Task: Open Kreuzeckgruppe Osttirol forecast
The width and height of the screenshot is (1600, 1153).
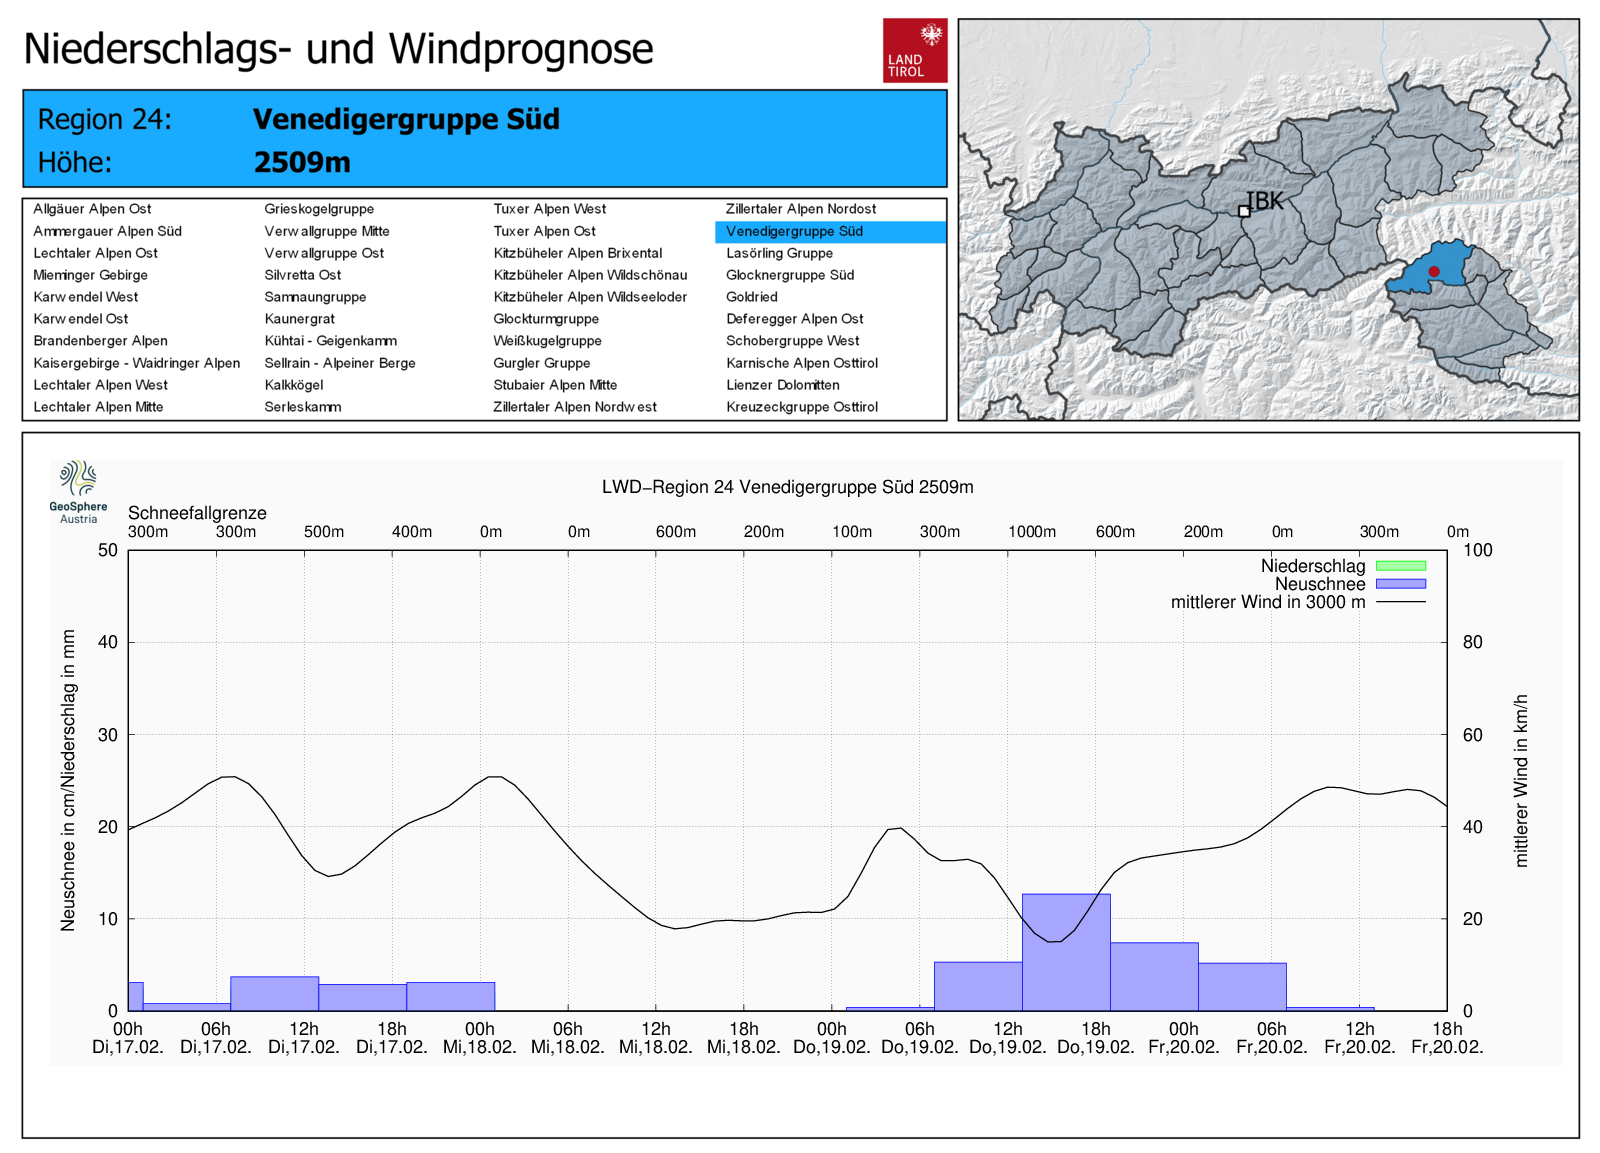Action: [801, 407]
